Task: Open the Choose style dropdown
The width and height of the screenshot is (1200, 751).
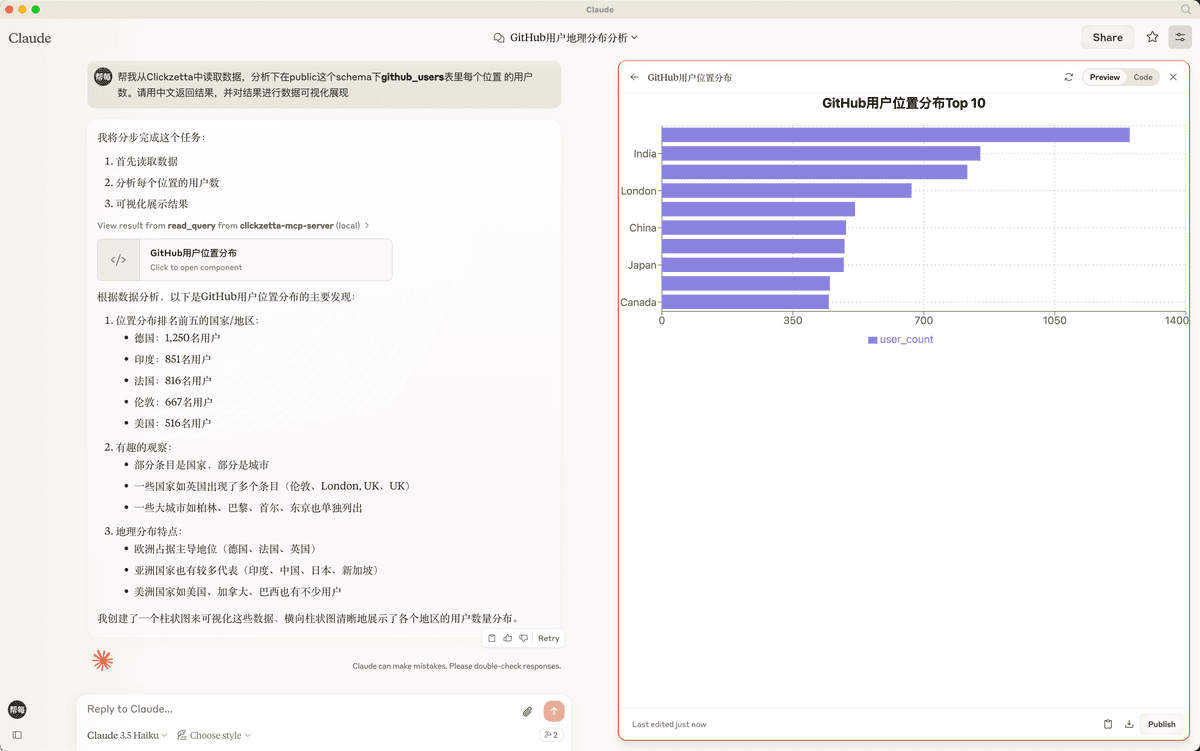Action: tap(214, 735)
